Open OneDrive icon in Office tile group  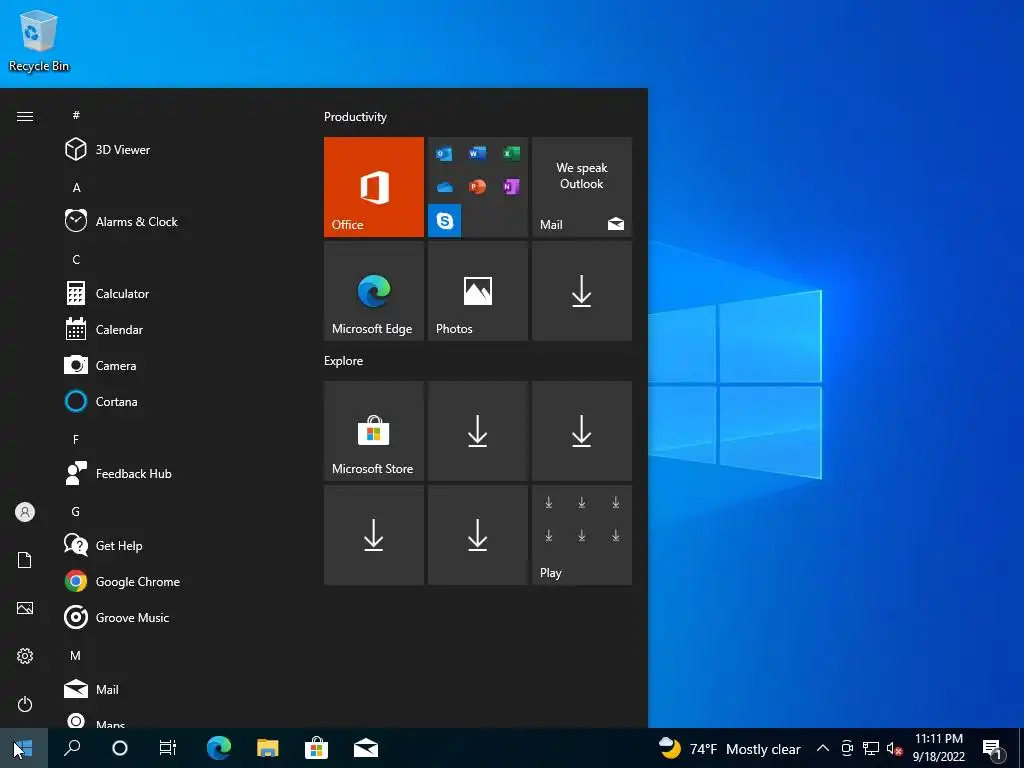pyautogui.click(x=444, y=187)
